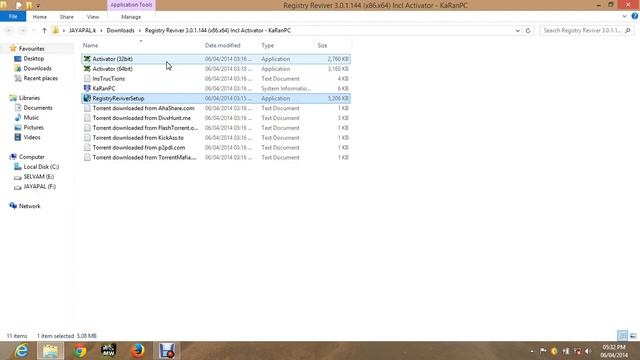Open the Pictures library
Image resolution: width=640 pixels, height=360 pixels.
33,127
